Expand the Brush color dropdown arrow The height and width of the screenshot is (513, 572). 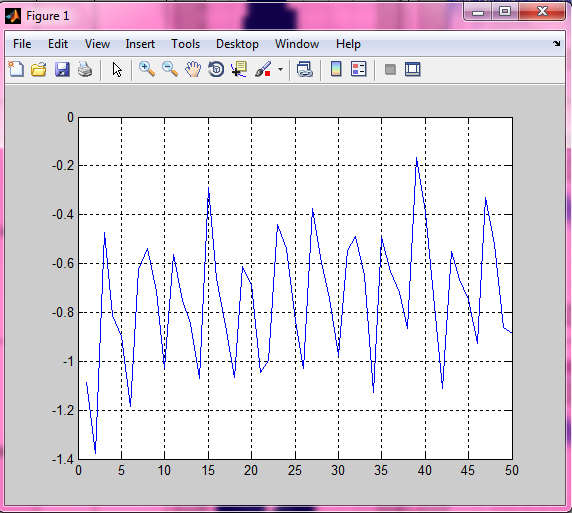[x=280, y=69]
